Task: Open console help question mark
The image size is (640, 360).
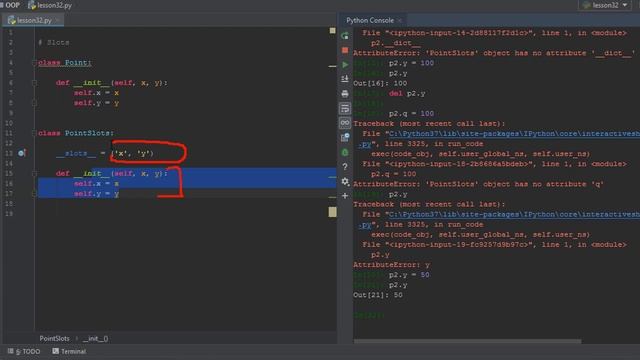Action: point(345,167)
